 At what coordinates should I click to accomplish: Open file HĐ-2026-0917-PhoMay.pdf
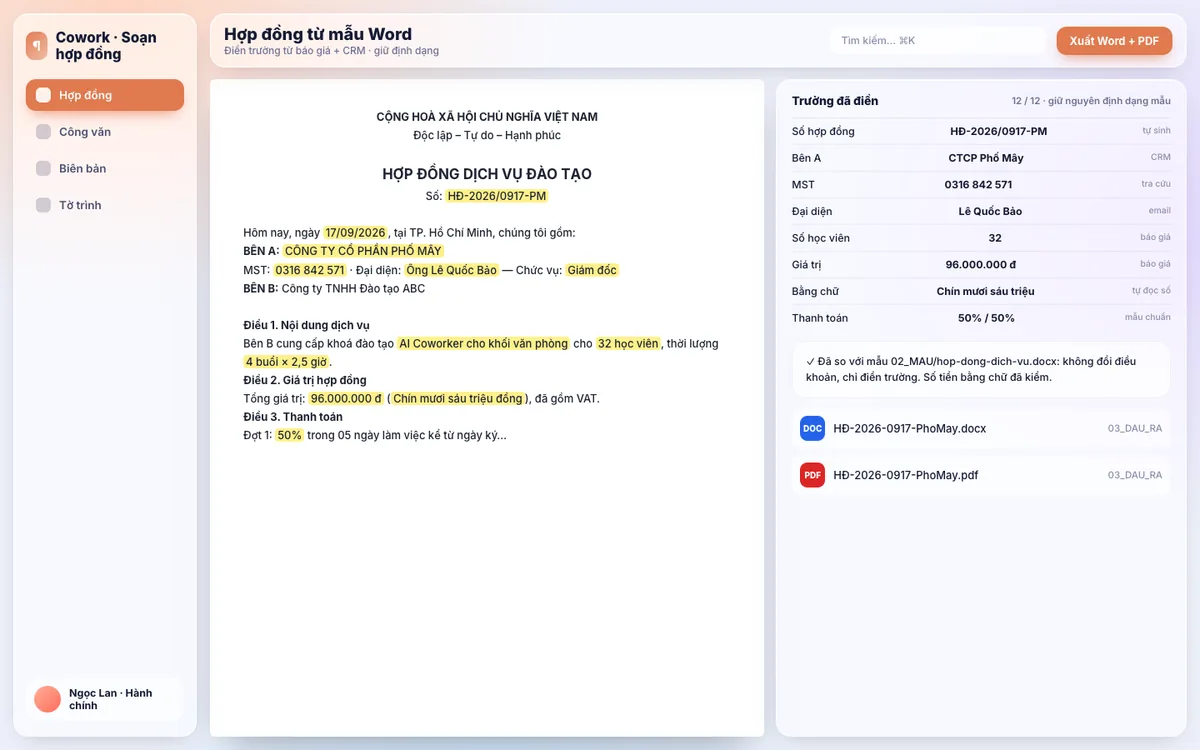tap(981, 475)
